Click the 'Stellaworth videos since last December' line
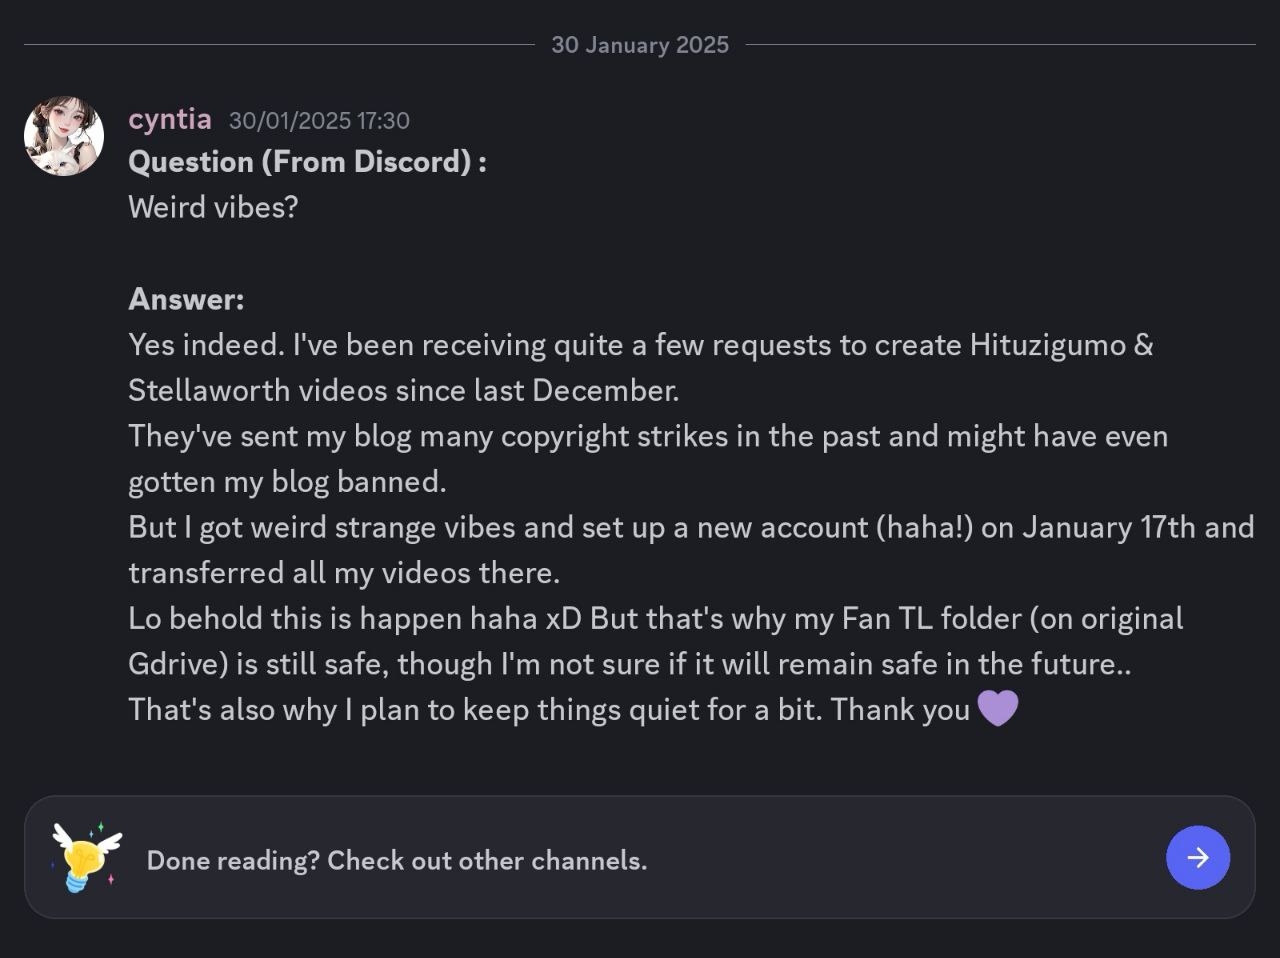The width and height of the screenshot is (1280, 958). pyautogui.click(x=403, y=390)
